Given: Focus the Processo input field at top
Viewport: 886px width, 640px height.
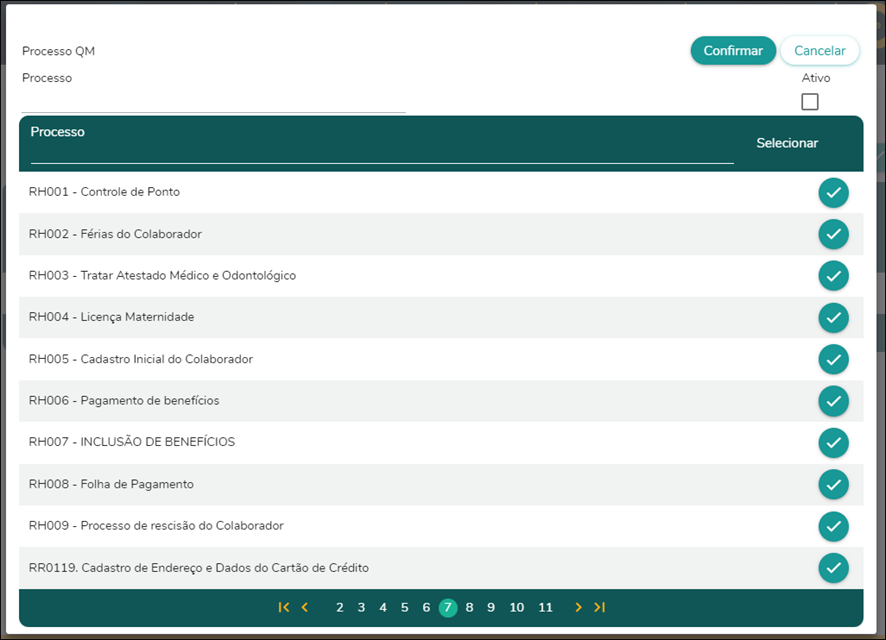Looking at the screenshot, I should [213, 101].
